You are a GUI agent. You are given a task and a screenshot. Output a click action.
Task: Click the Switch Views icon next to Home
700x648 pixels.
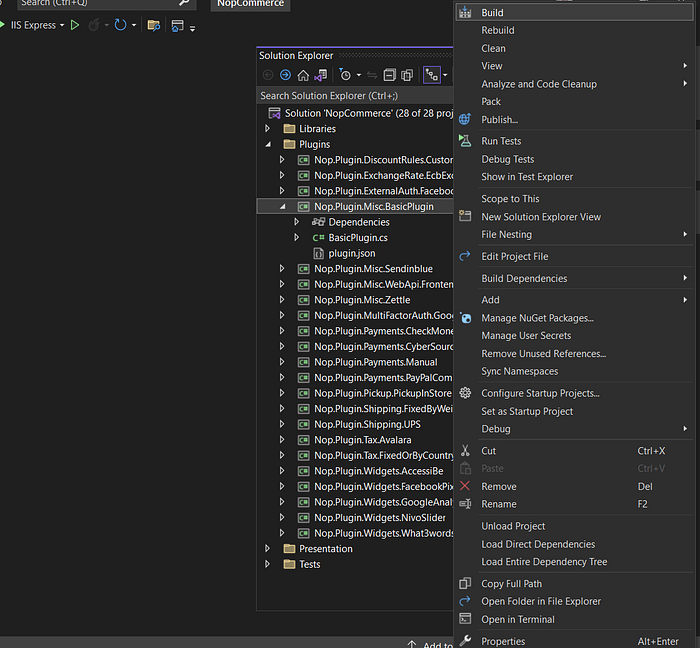[x=321, y=75]
